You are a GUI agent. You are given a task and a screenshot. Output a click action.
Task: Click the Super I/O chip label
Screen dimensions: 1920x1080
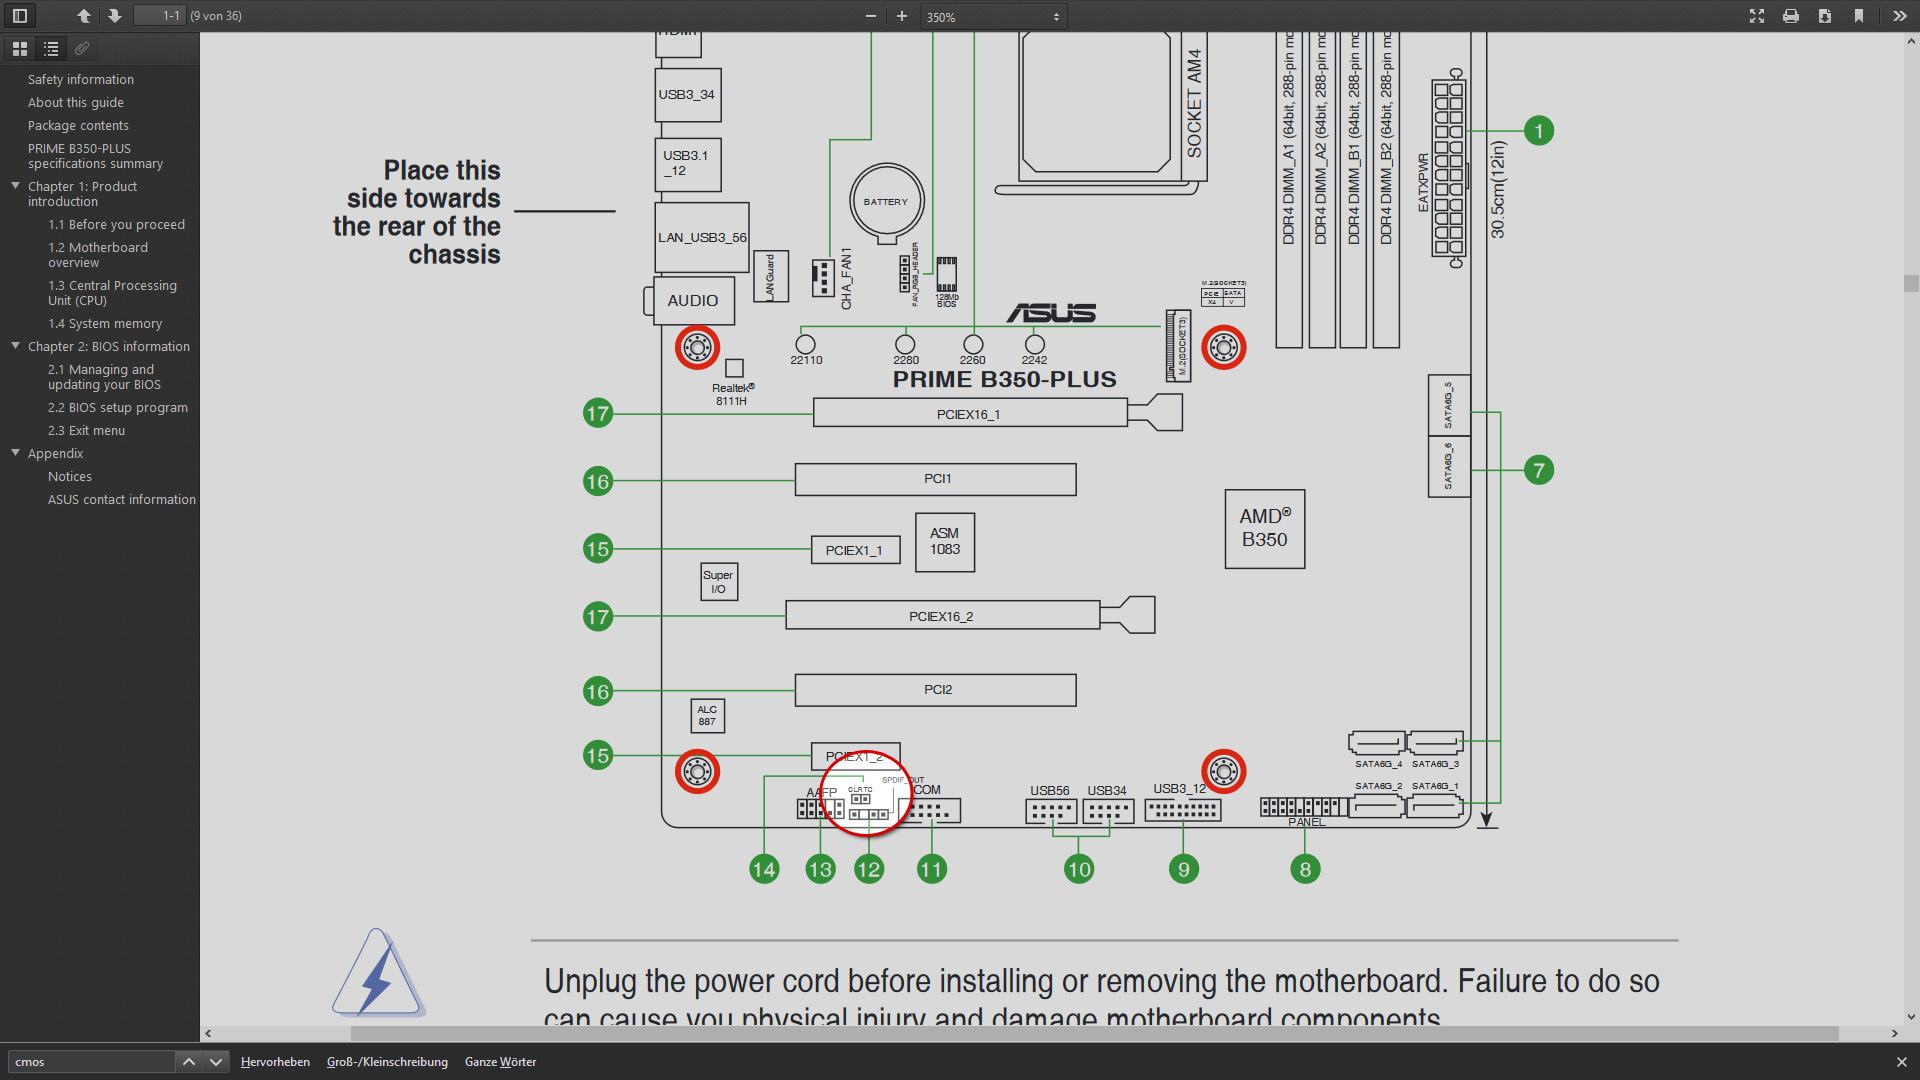[x=718, y=582]
